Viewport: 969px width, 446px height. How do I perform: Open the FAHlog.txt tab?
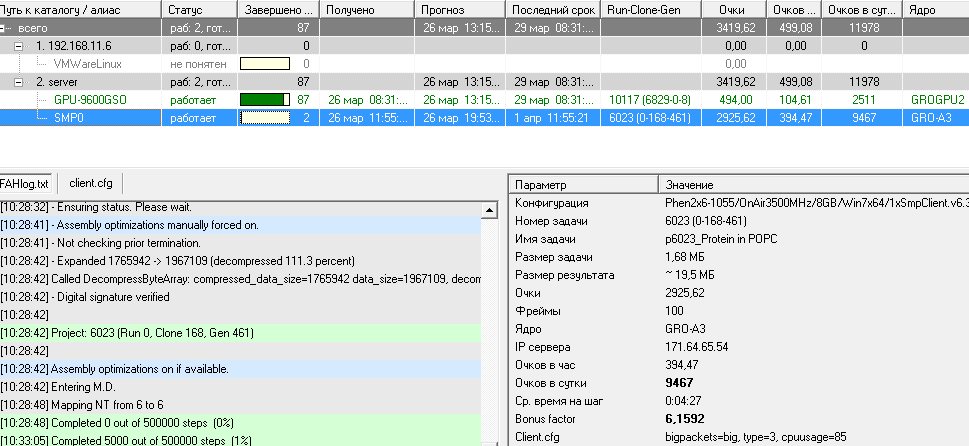[x=24, y=183]
